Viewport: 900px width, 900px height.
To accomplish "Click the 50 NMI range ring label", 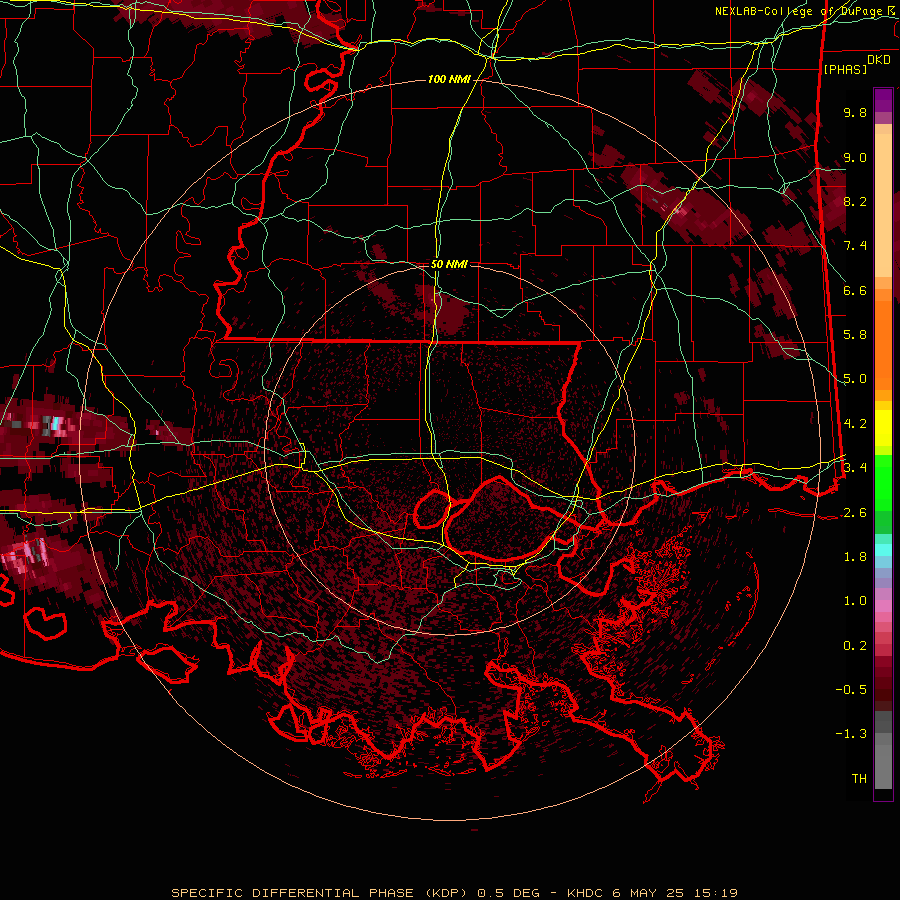I will point(449,264).
